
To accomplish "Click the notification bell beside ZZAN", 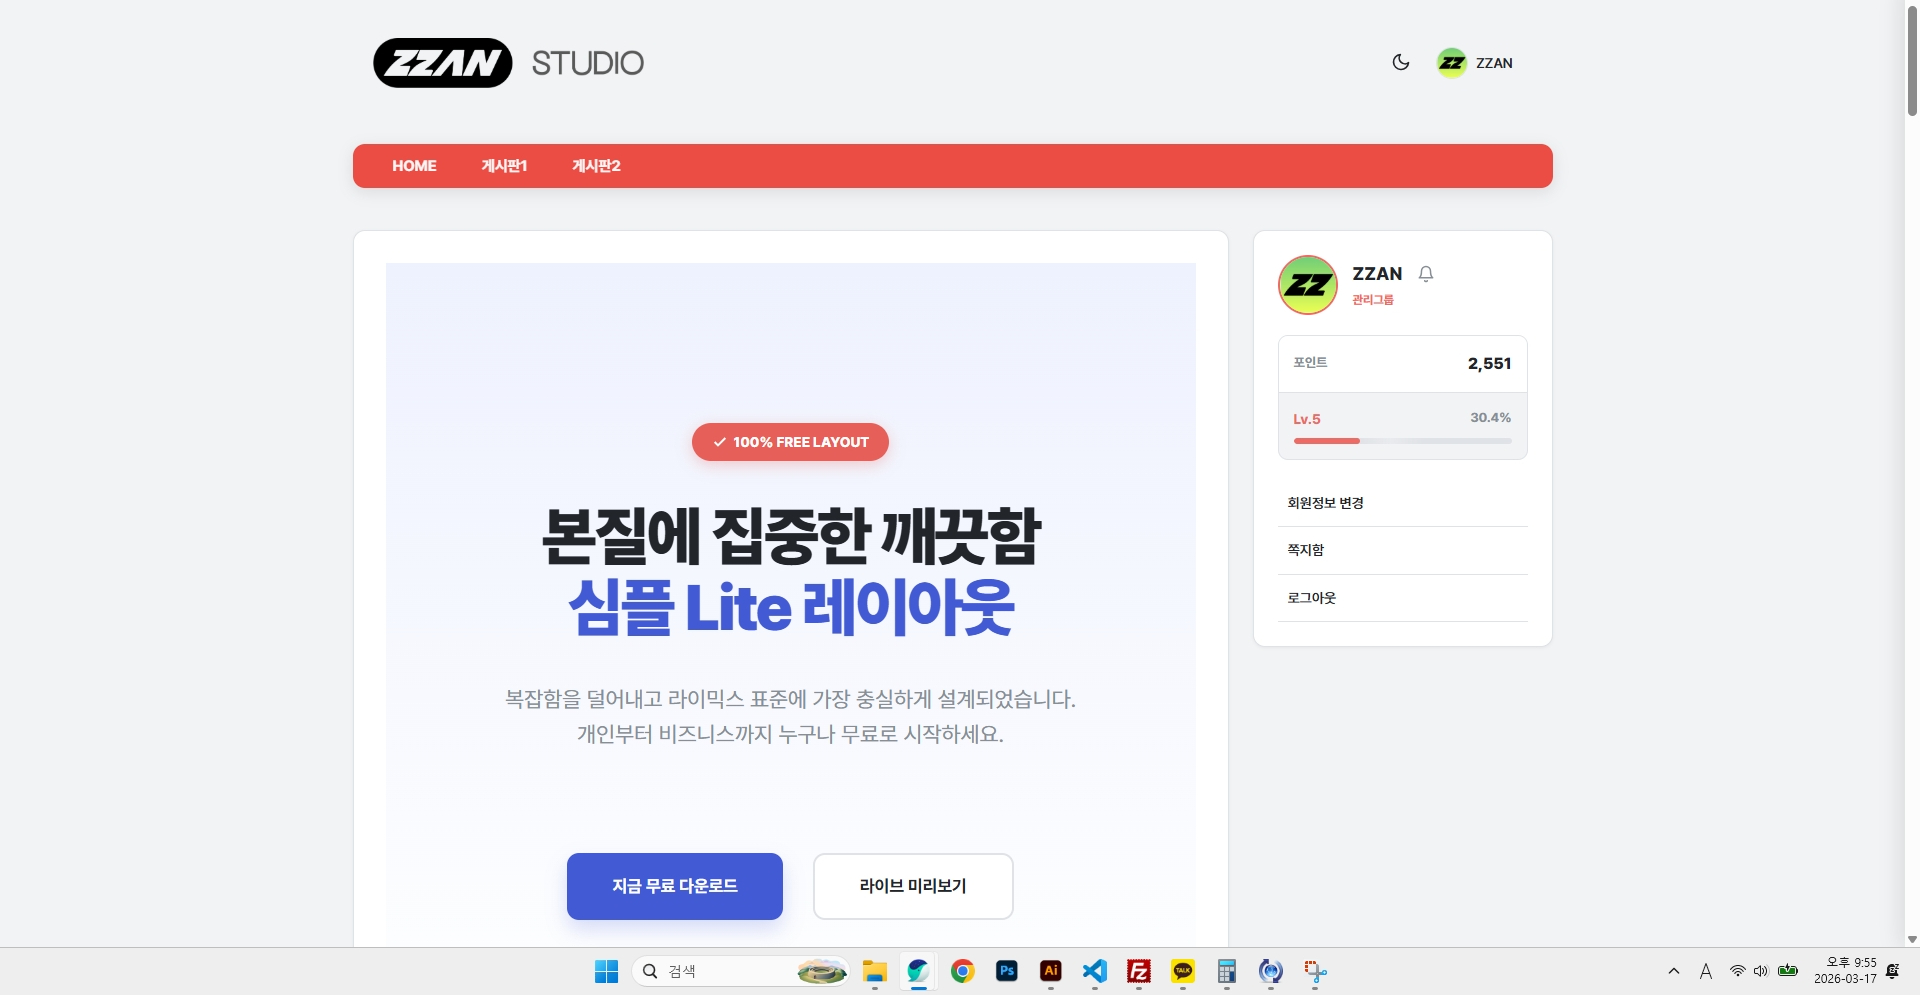I will [x=1426, y=274].
